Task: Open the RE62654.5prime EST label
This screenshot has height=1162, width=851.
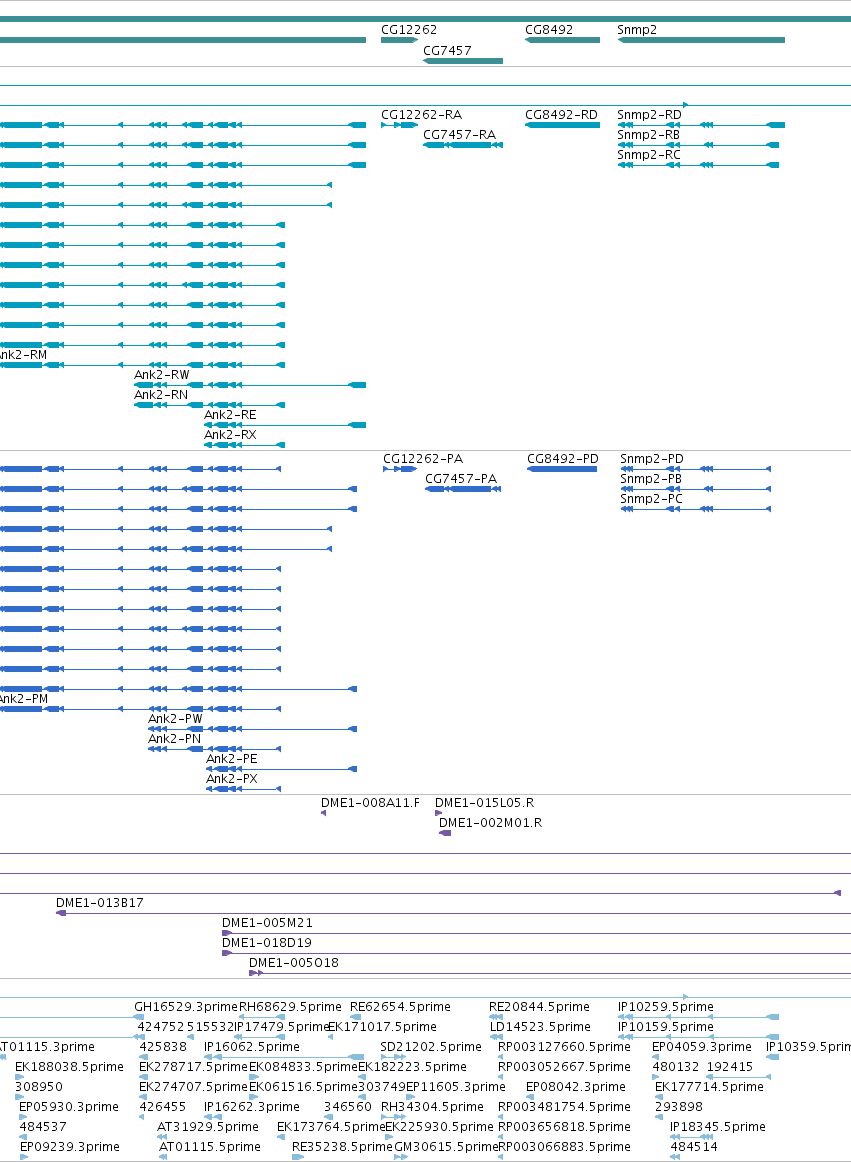Action: click(x=400, y=1006)
